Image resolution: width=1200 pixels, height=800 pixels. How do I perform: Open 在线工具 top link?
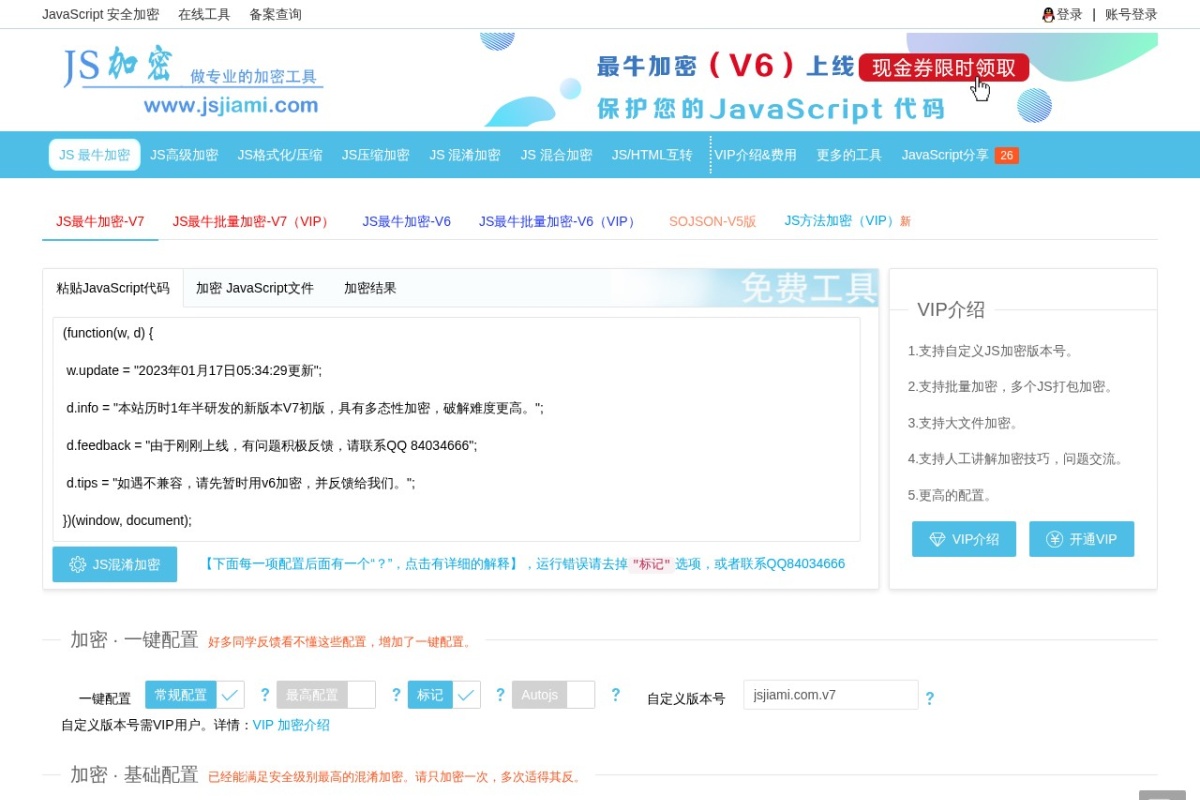click(x=204, y=15)
